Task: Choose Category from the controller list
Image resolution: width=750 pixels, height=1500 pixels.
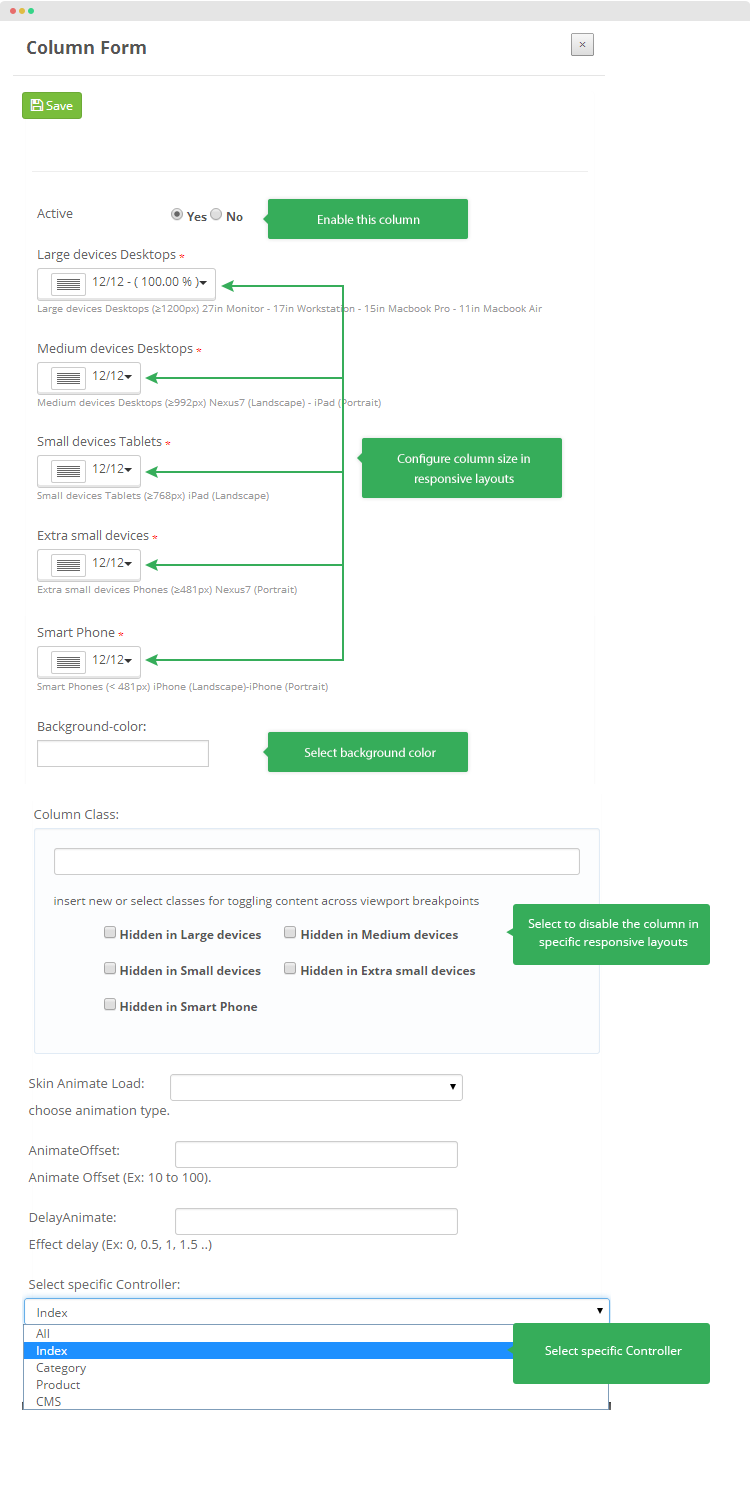Action: pyautogui.click(x=61, y=1368)
